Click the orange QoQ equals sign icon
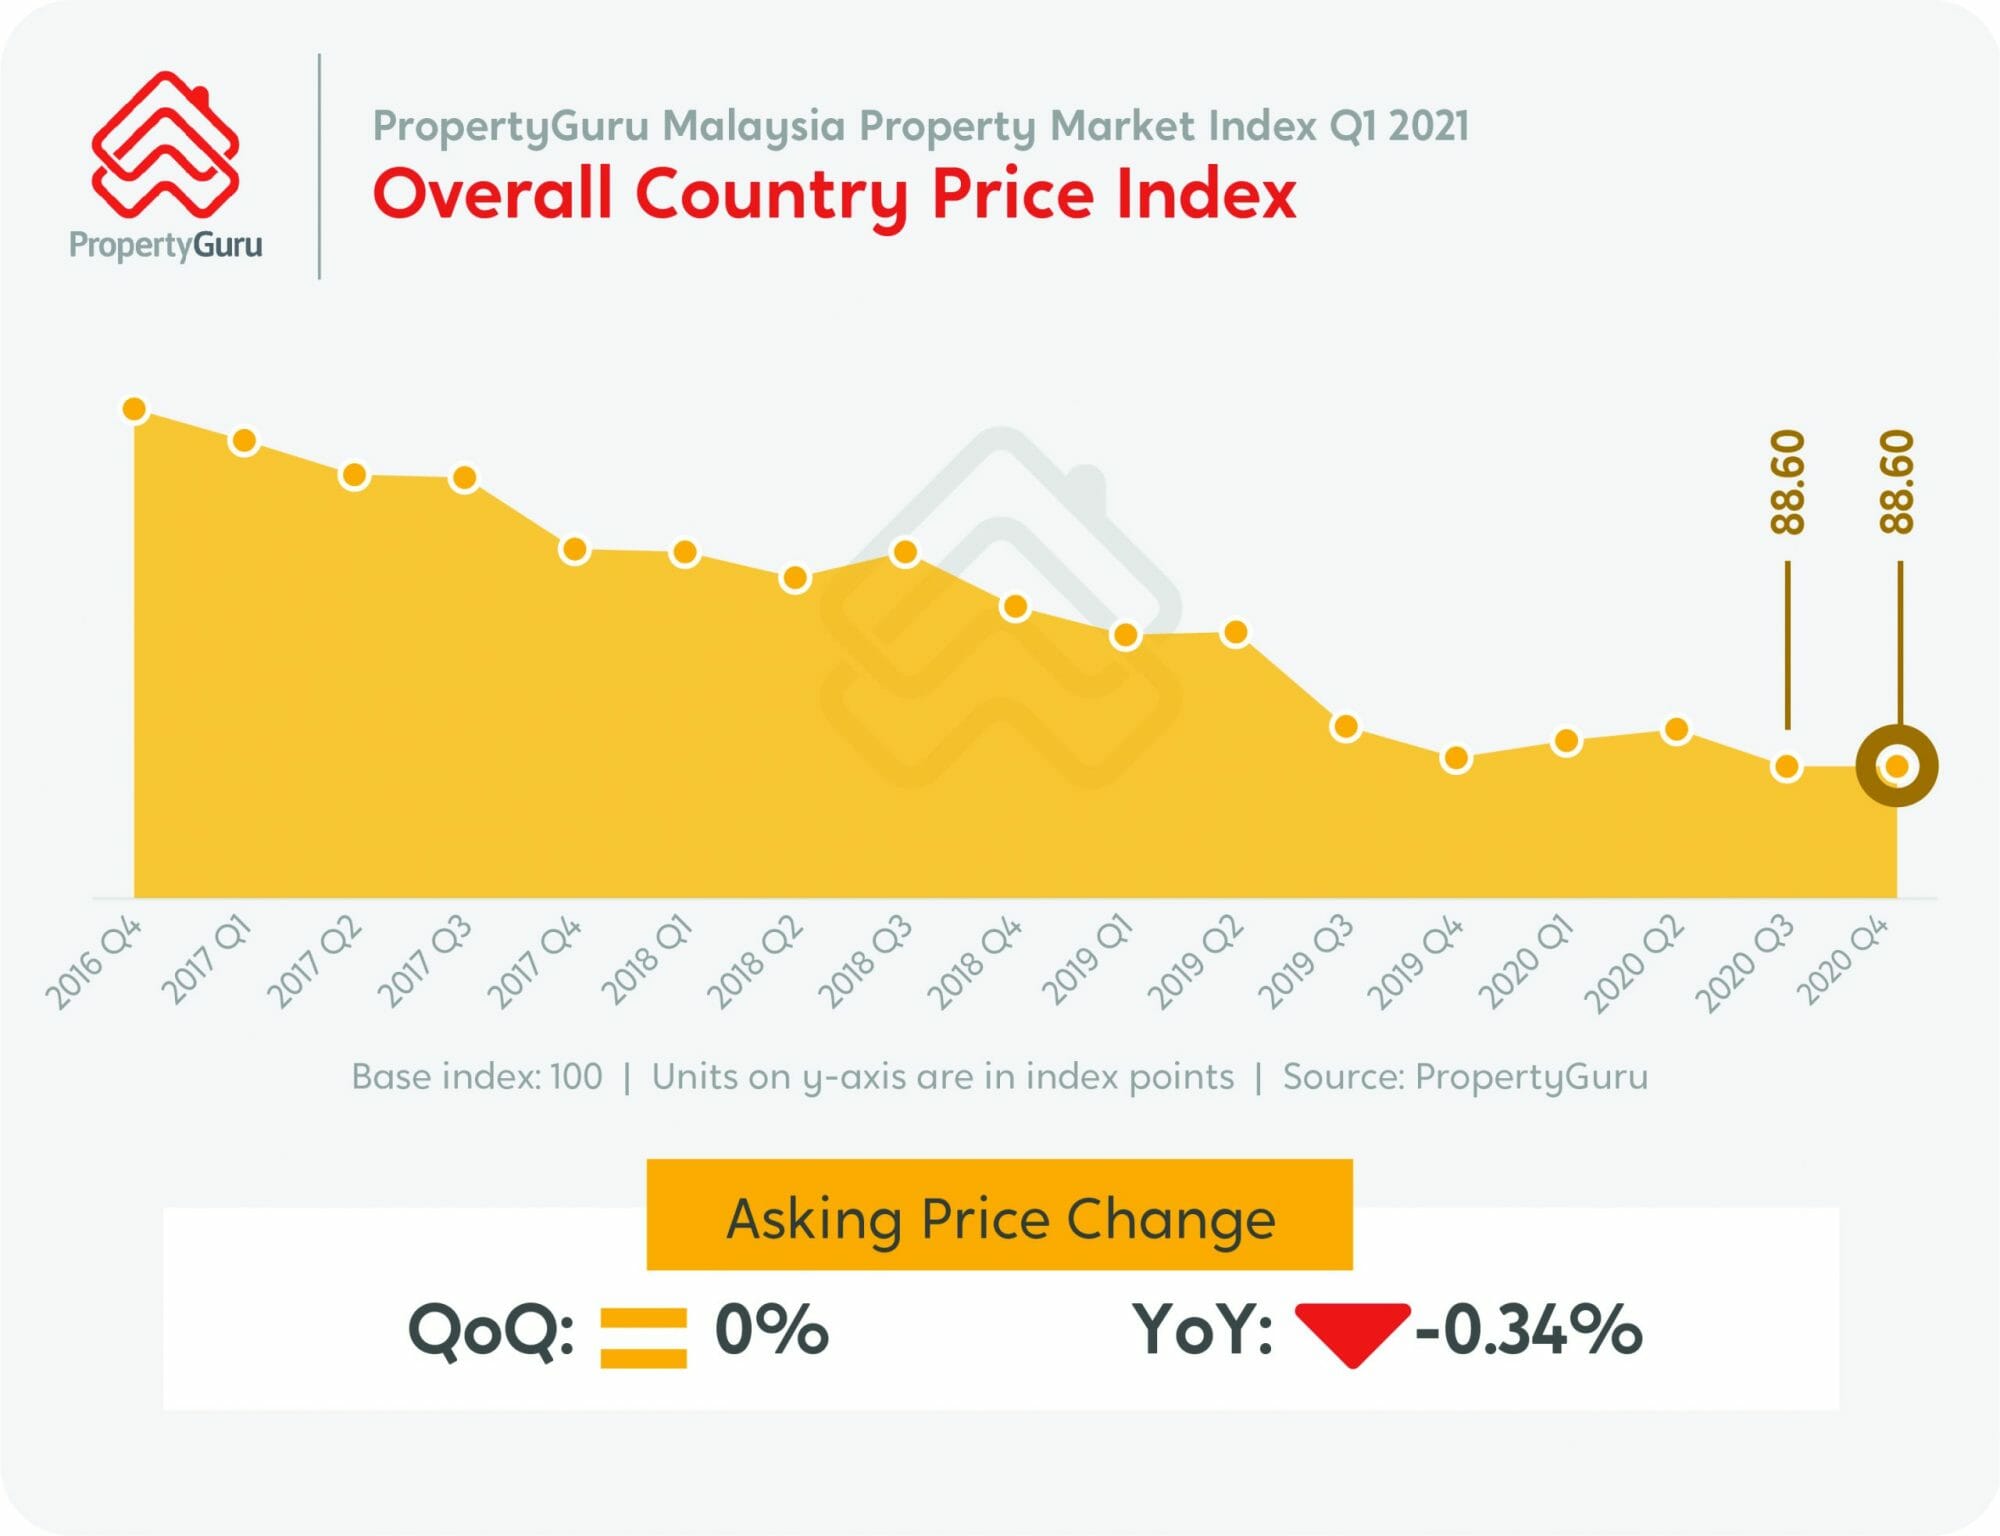Image resolution: width=2000 pixels, height=1536 pixels. 643,1337
